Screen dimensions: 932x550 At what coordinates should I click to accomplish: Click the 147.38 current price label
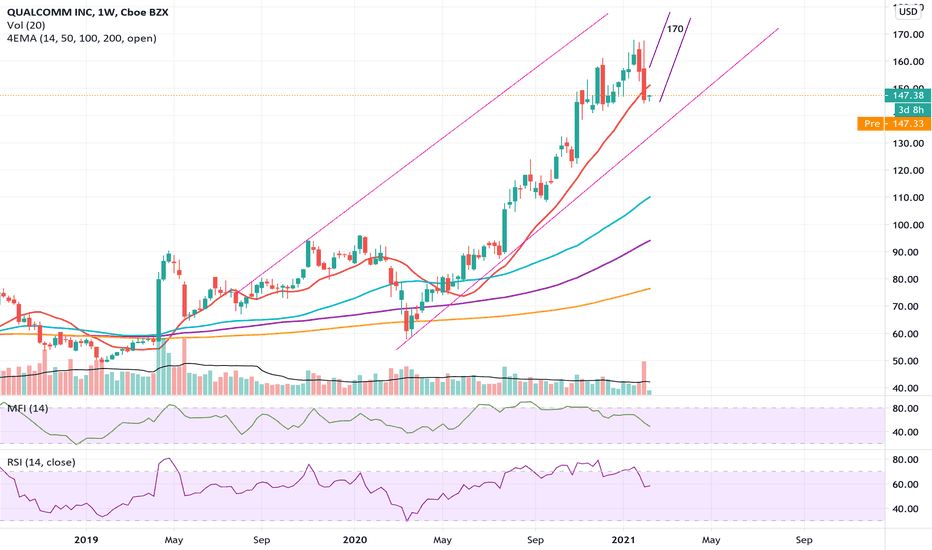click(908, 95)
